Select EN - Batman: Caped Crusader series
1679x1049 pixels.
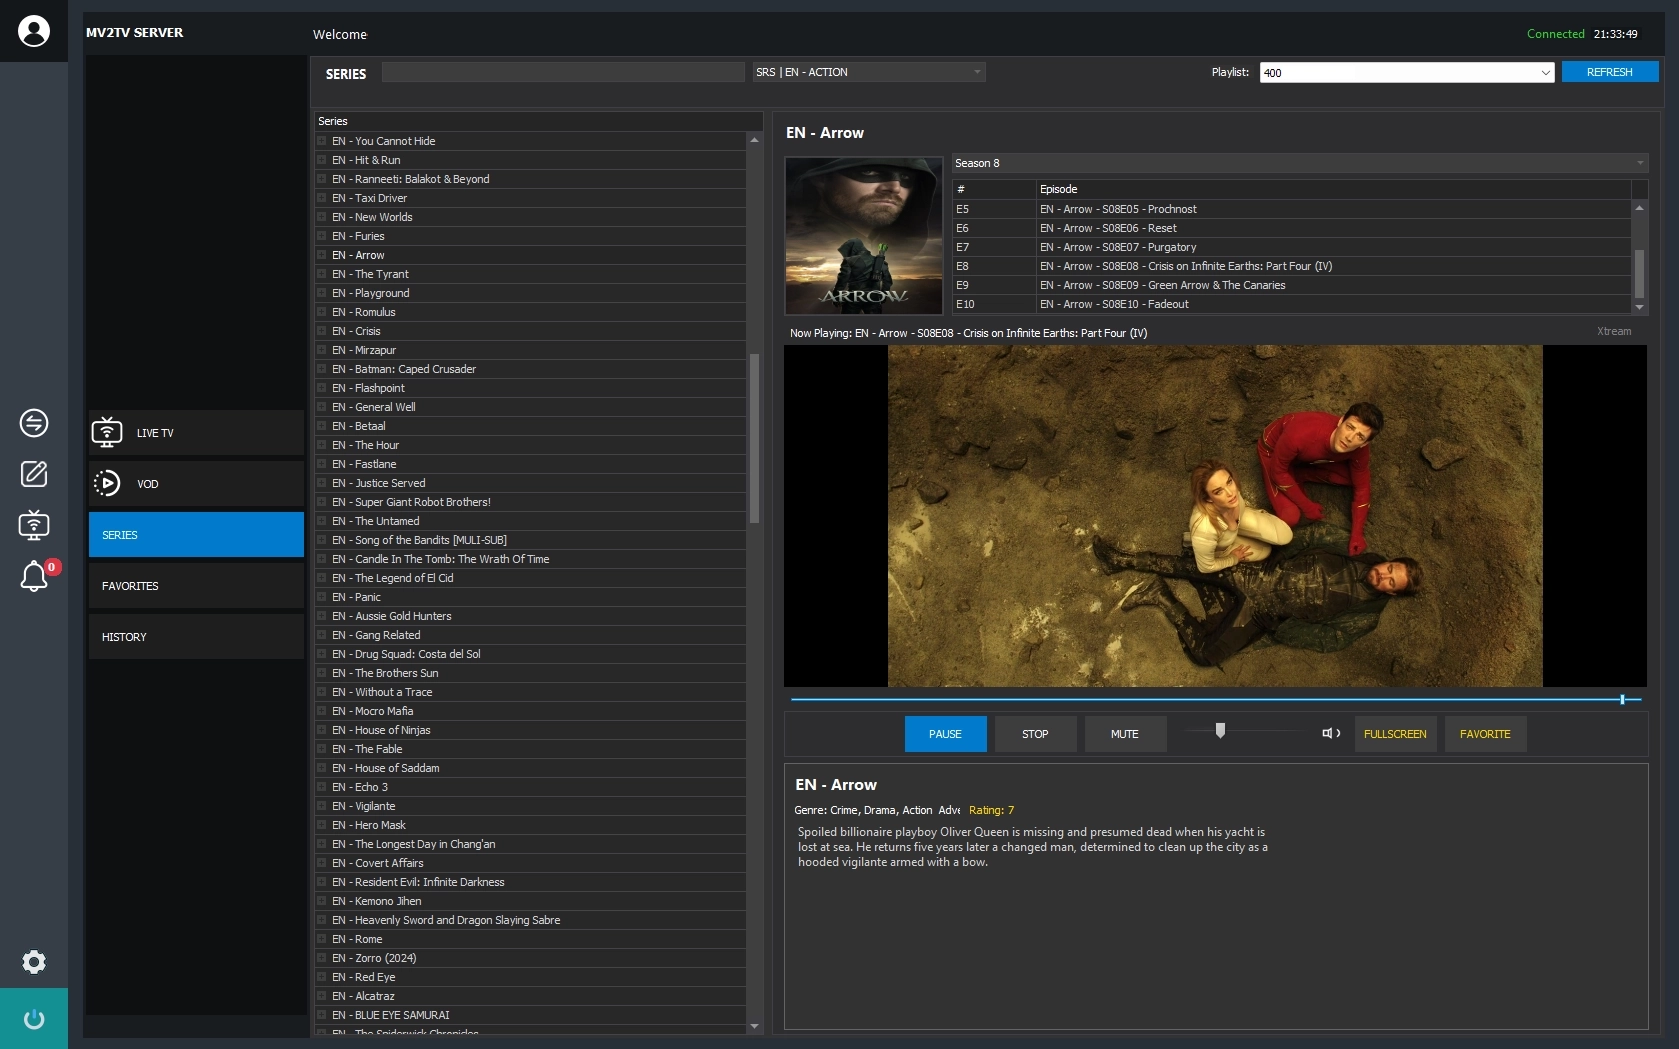(531, 369)
